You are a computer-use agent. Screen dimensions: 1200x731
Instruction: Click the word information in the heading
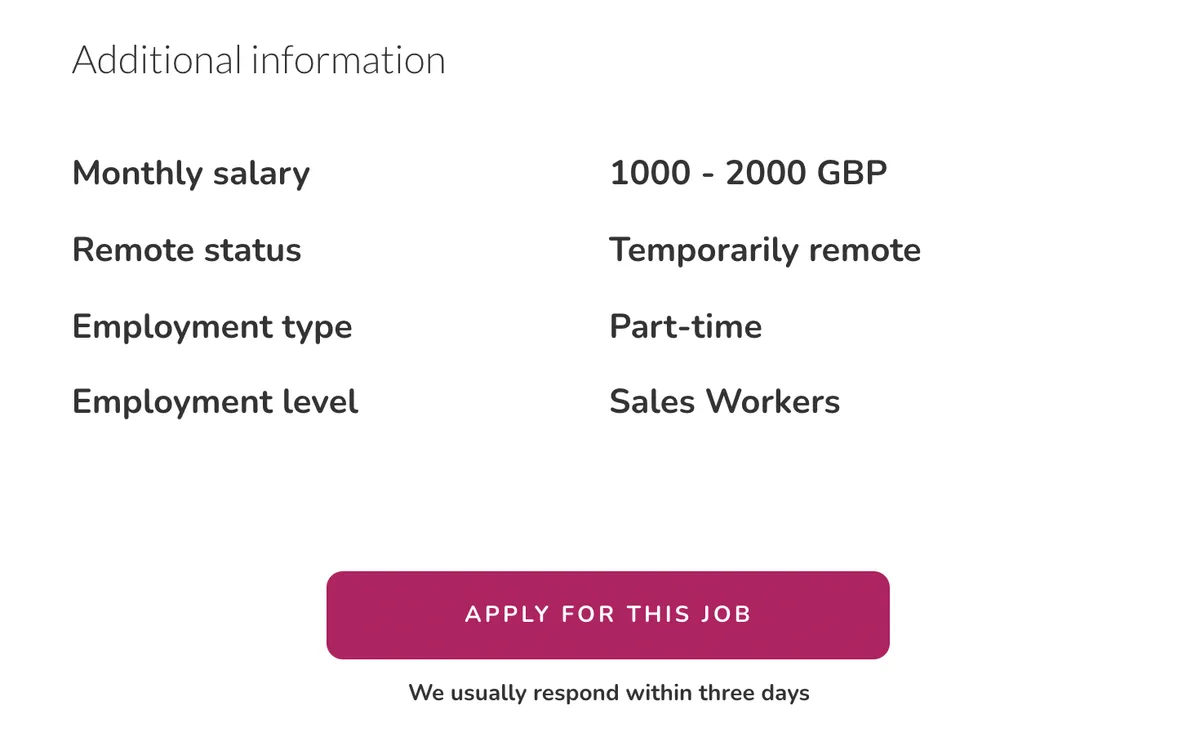tap(348, 60)
